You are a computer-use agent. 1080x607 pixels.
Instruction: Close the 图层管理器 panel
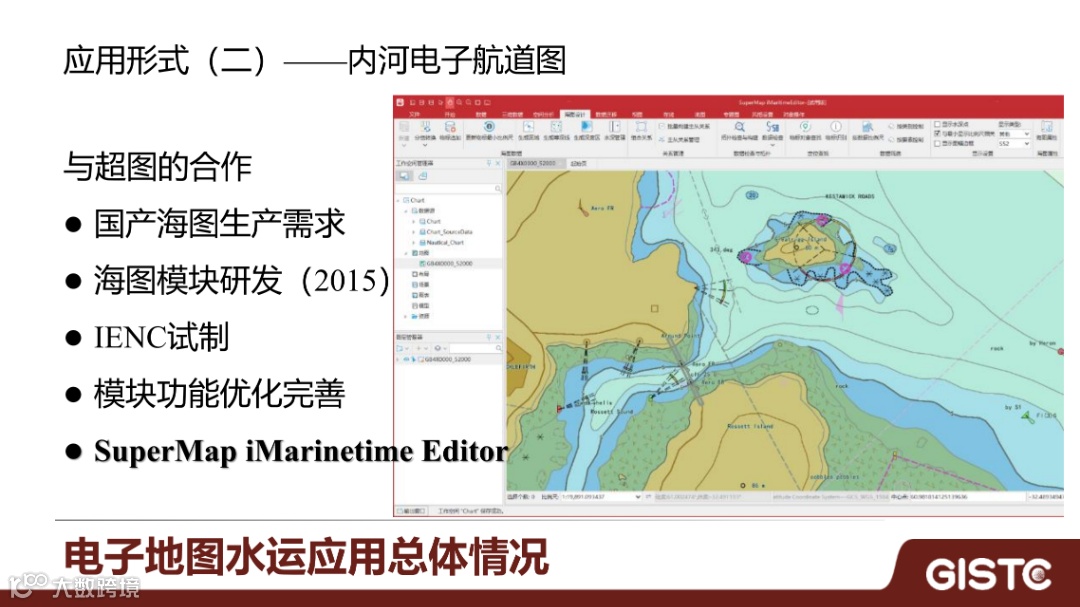[x=498, y=337]
